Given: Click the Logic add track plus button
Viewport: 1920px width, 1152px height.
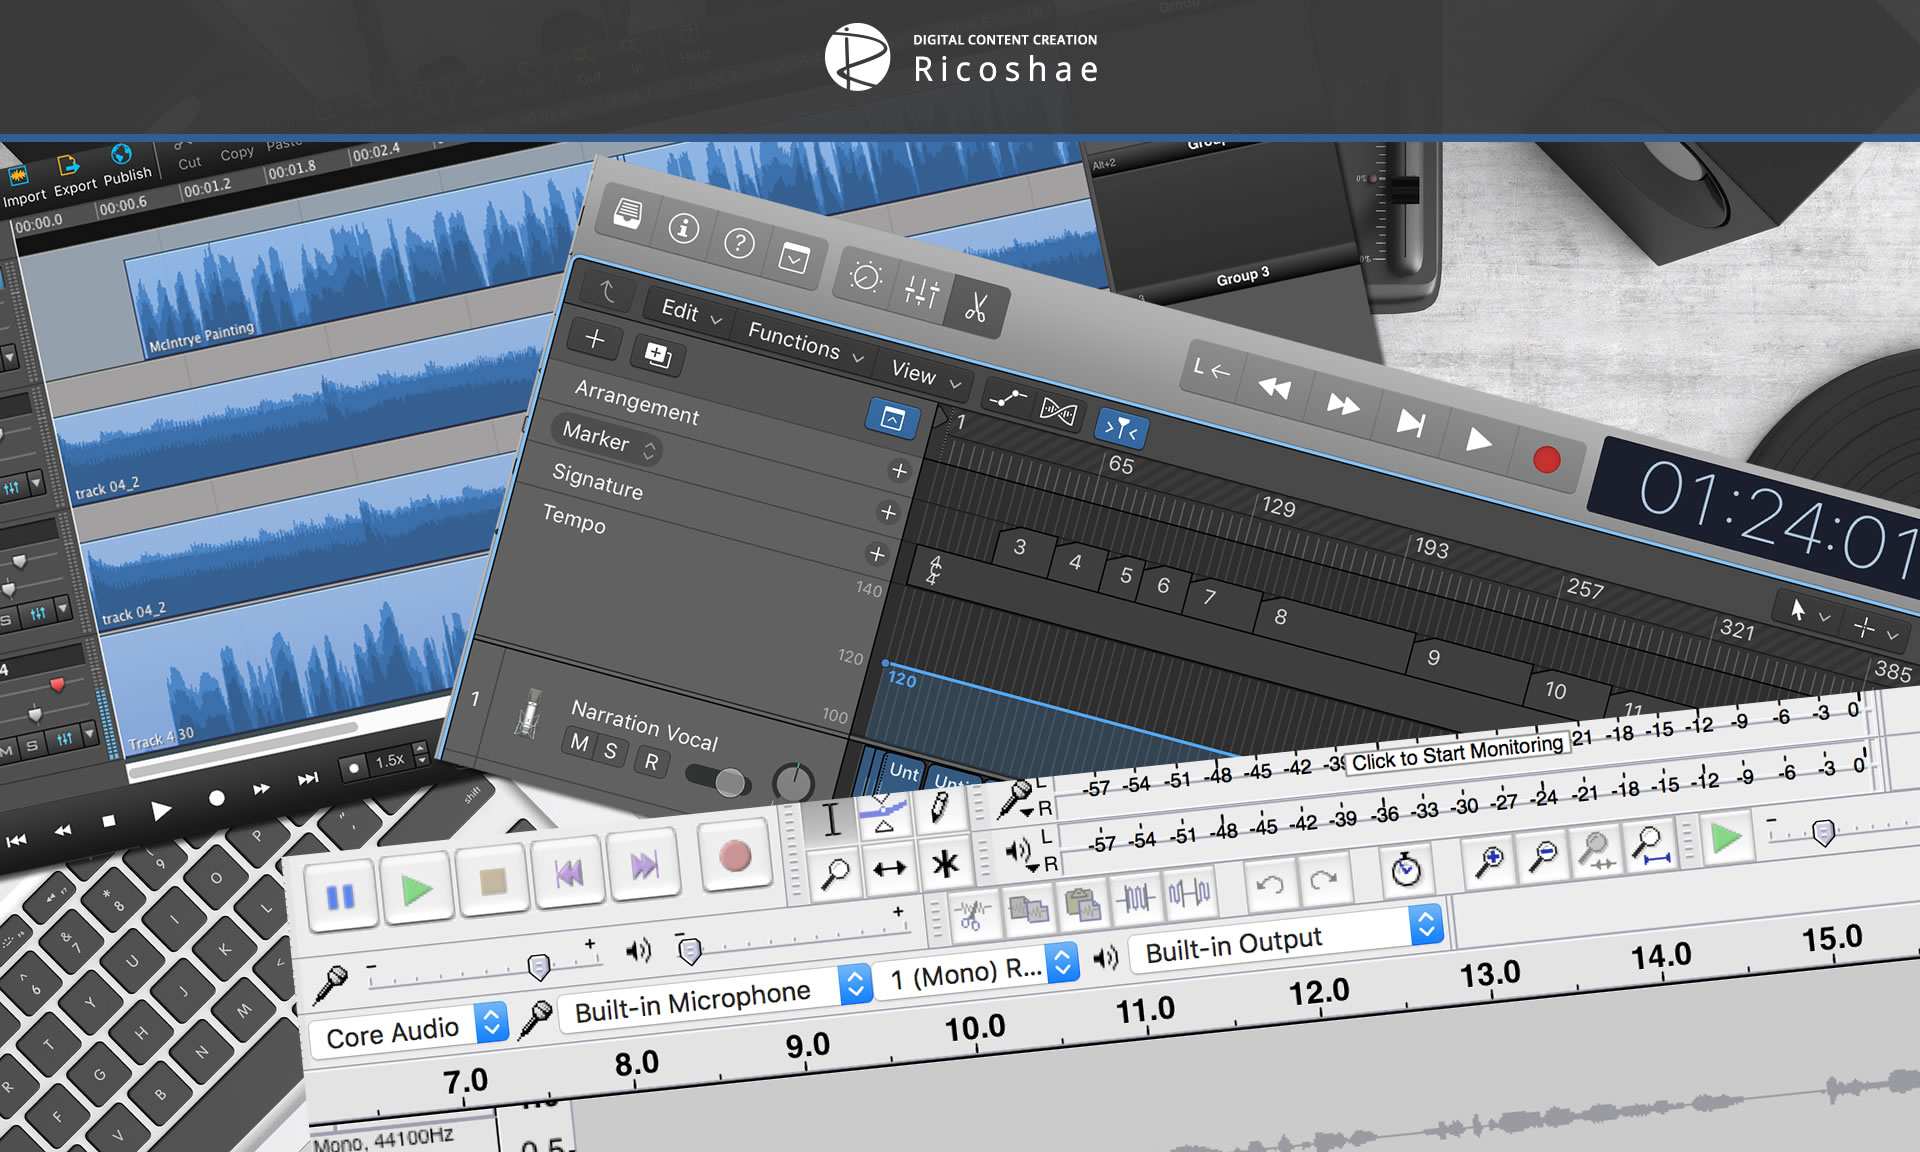Looking at the screenshot, I should tap(594, 339).
